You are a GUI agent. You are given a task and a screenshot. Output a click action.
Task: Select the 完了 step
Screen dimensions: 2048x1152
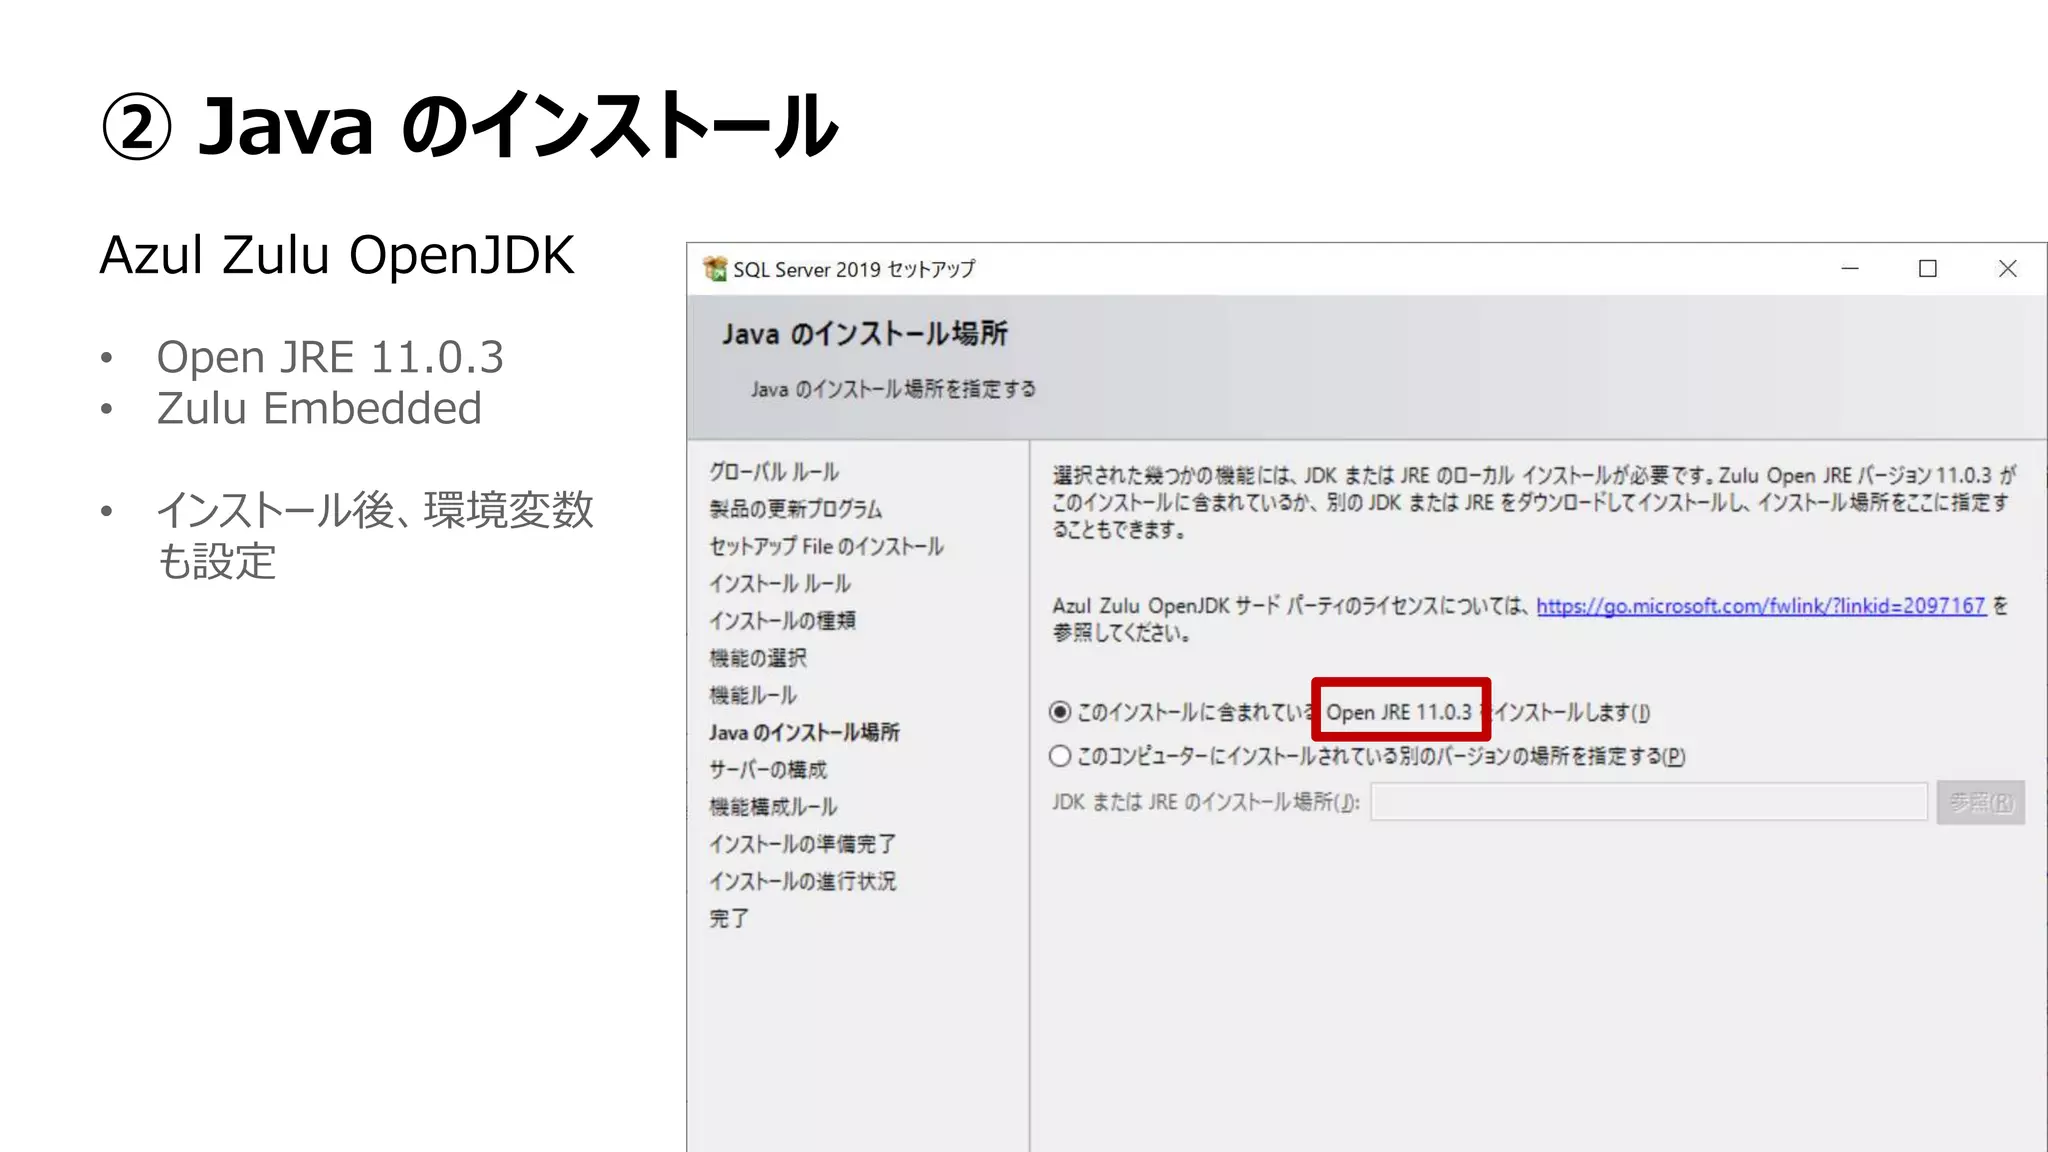point(729,918)
